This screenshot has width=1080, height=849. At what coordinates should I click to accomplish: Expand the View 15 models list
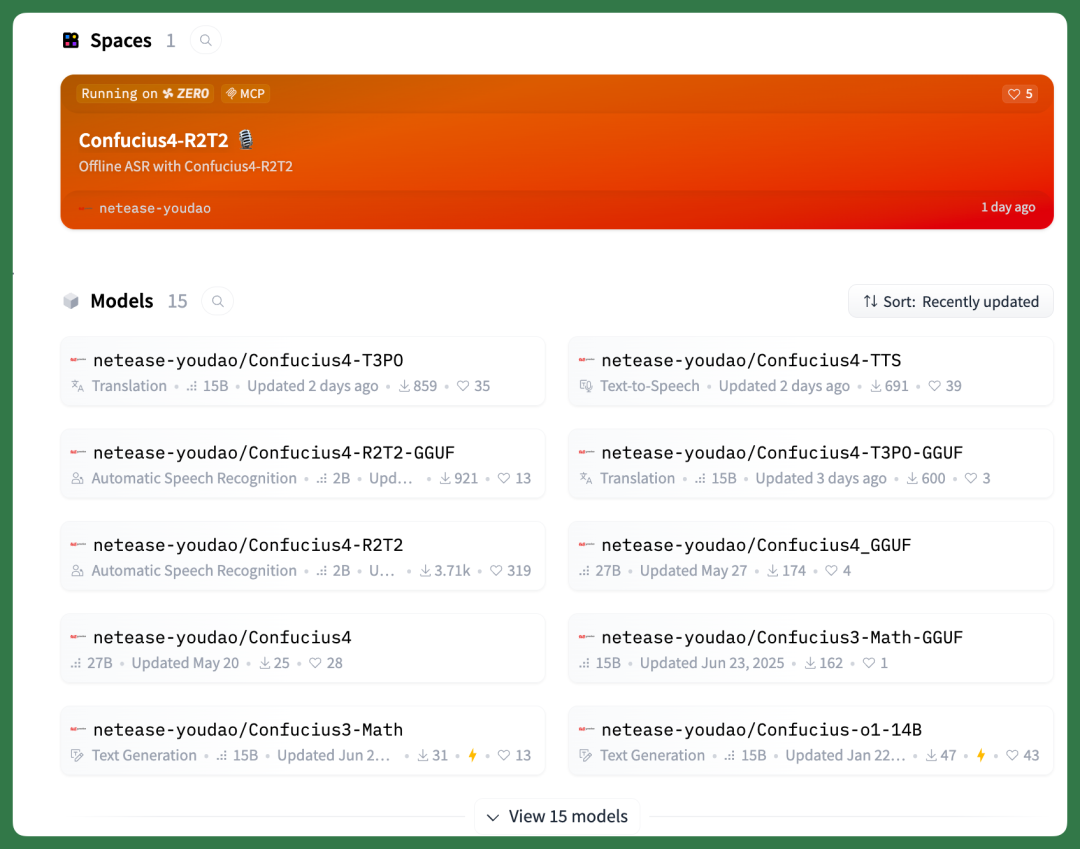[x=557, y=817]
